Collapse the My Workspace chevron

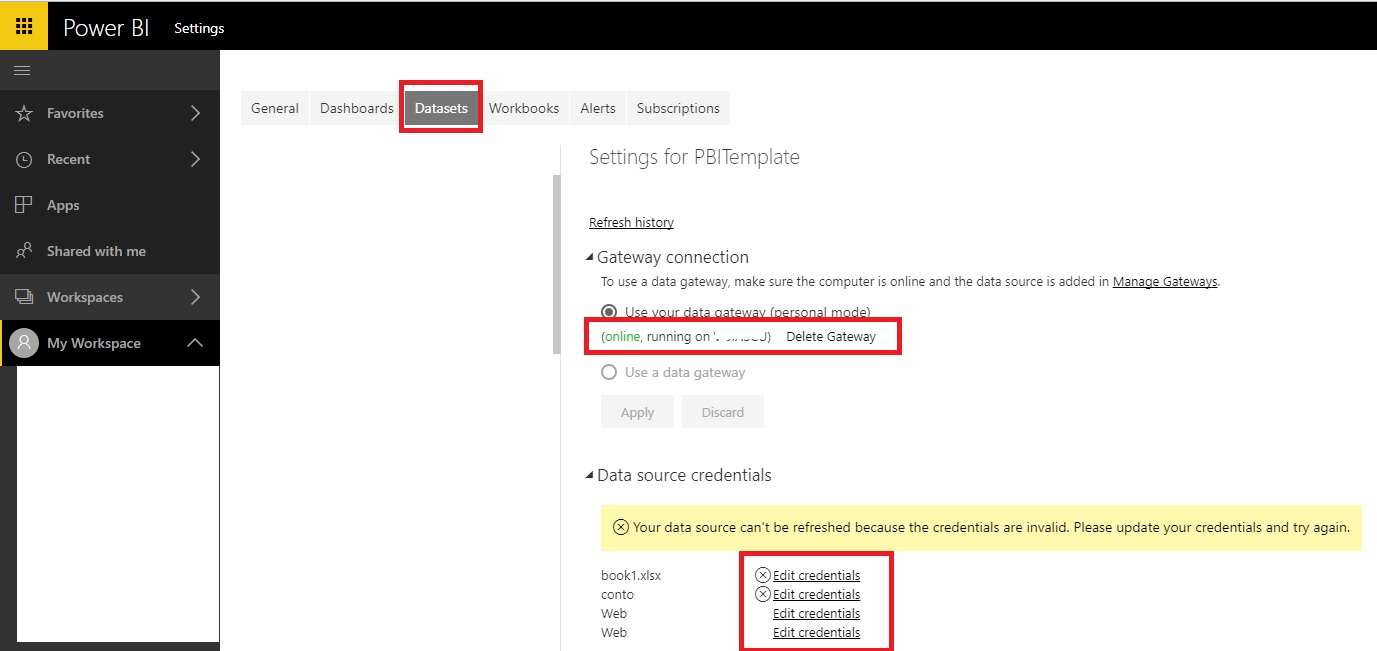click(196, 343)
